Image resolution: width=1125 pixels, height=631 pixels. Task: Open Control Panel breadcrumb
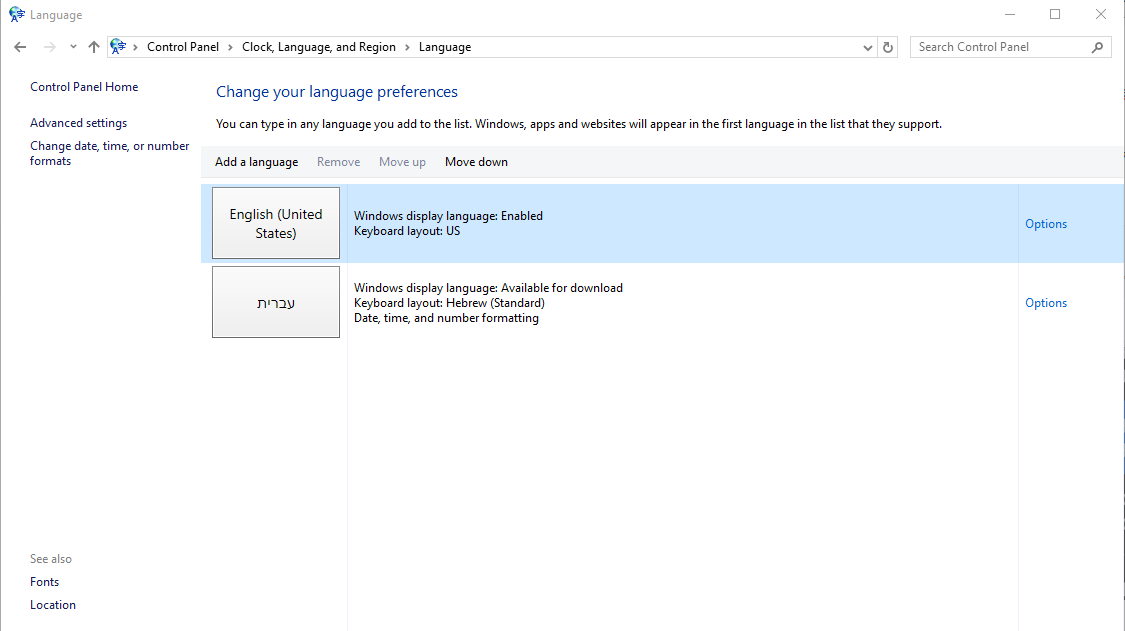point(183,47)
